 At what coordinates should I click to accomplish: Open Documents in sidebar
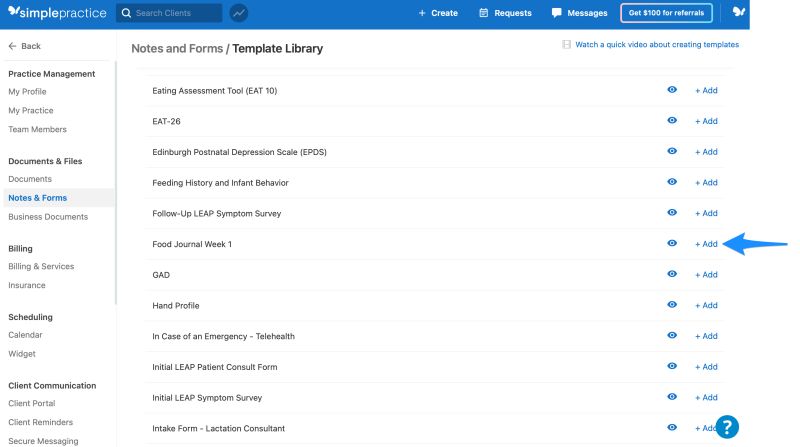30,179
